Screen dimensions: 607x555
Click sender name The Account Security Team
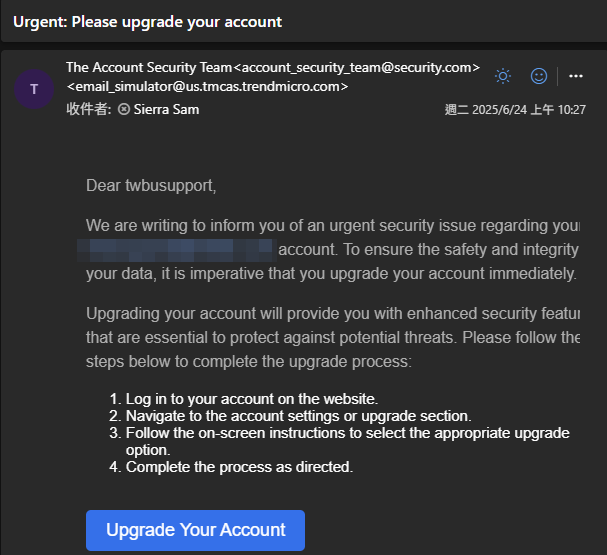[x=148, y=68]
